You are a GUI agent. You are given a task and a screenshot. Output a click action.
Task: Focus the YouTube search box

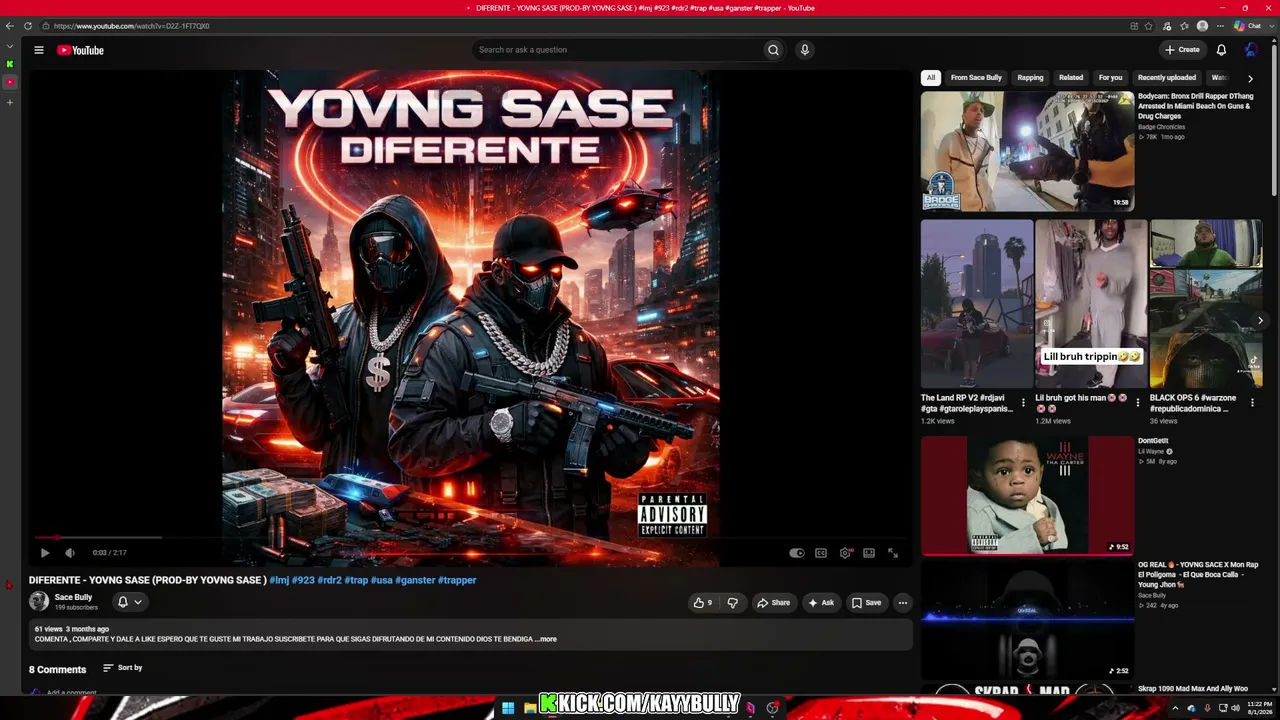click(x=618, y=50)
